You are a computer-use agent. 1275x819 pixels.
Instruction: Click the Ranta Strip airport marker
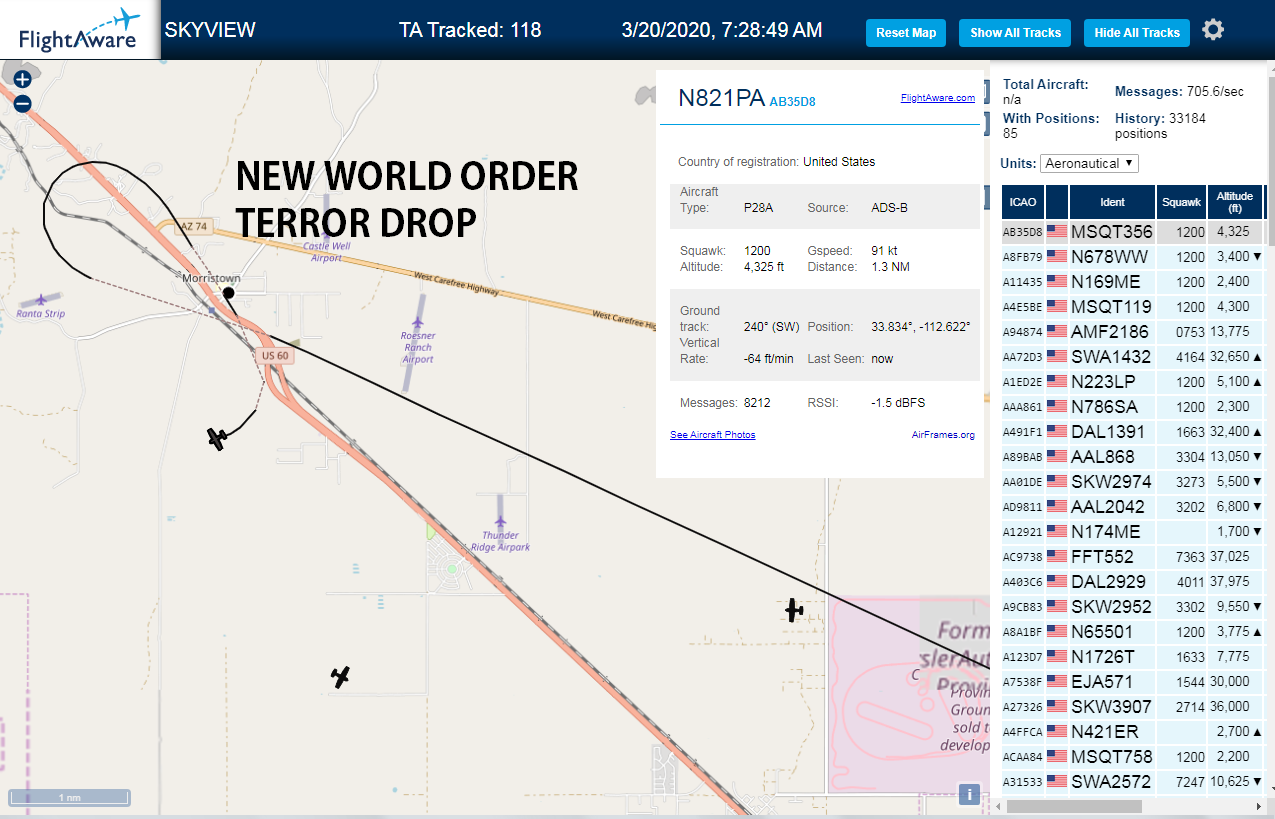[x=41, y=300]
